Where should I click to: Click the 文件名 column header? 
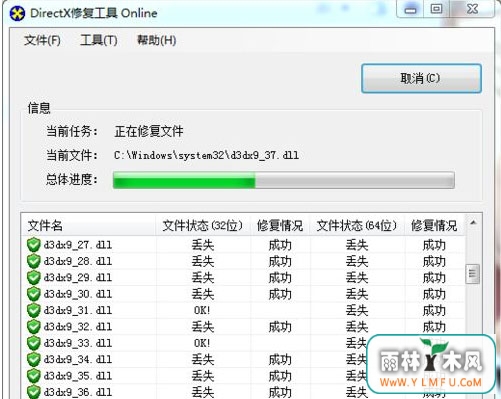pyautogui.click(x=89, y=225)
